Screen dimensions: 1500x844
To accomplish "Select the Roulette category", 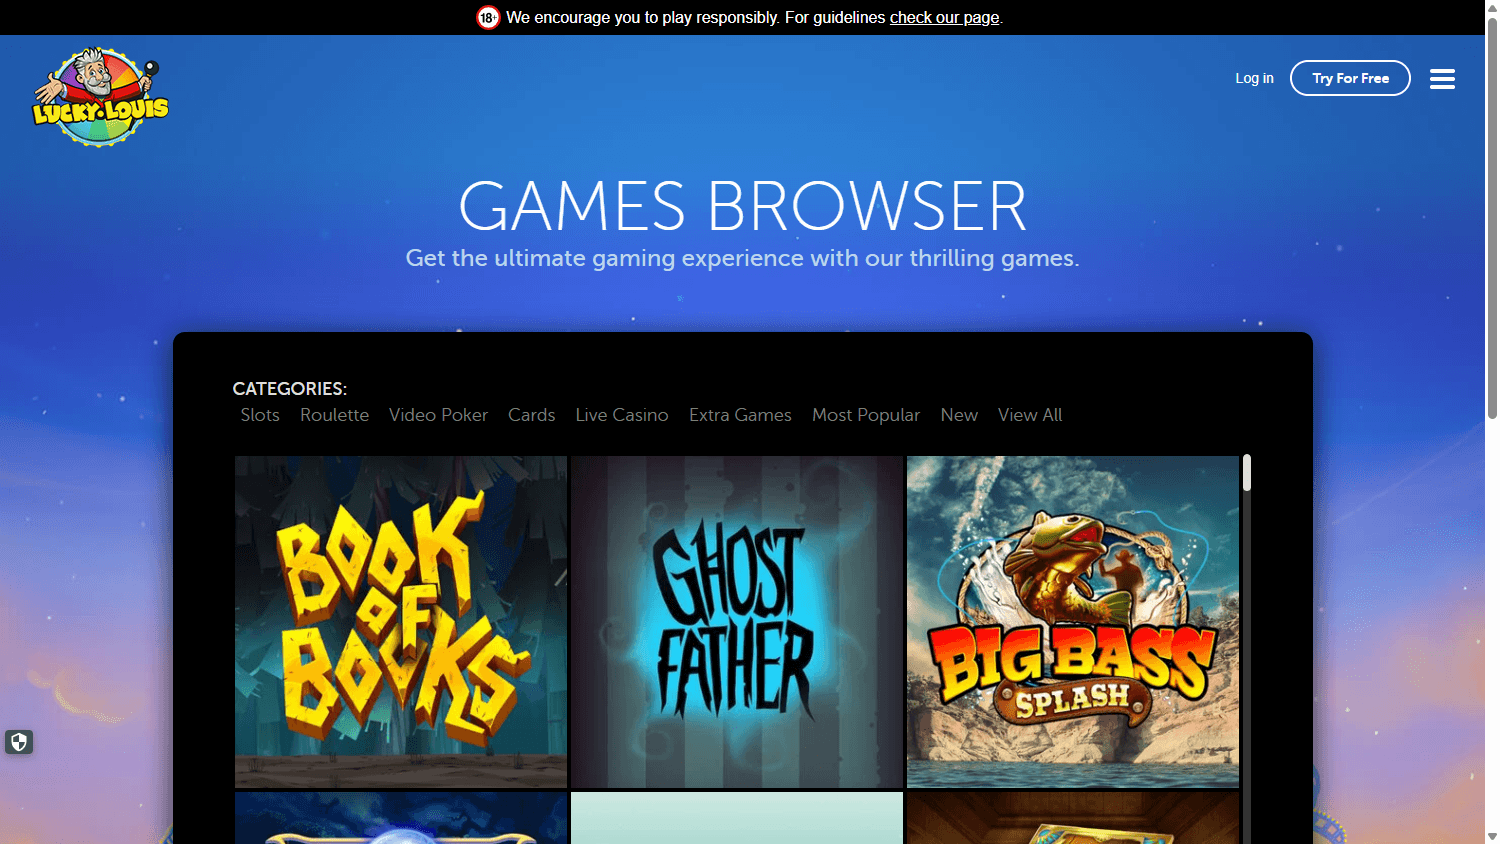I will [334, 415].
